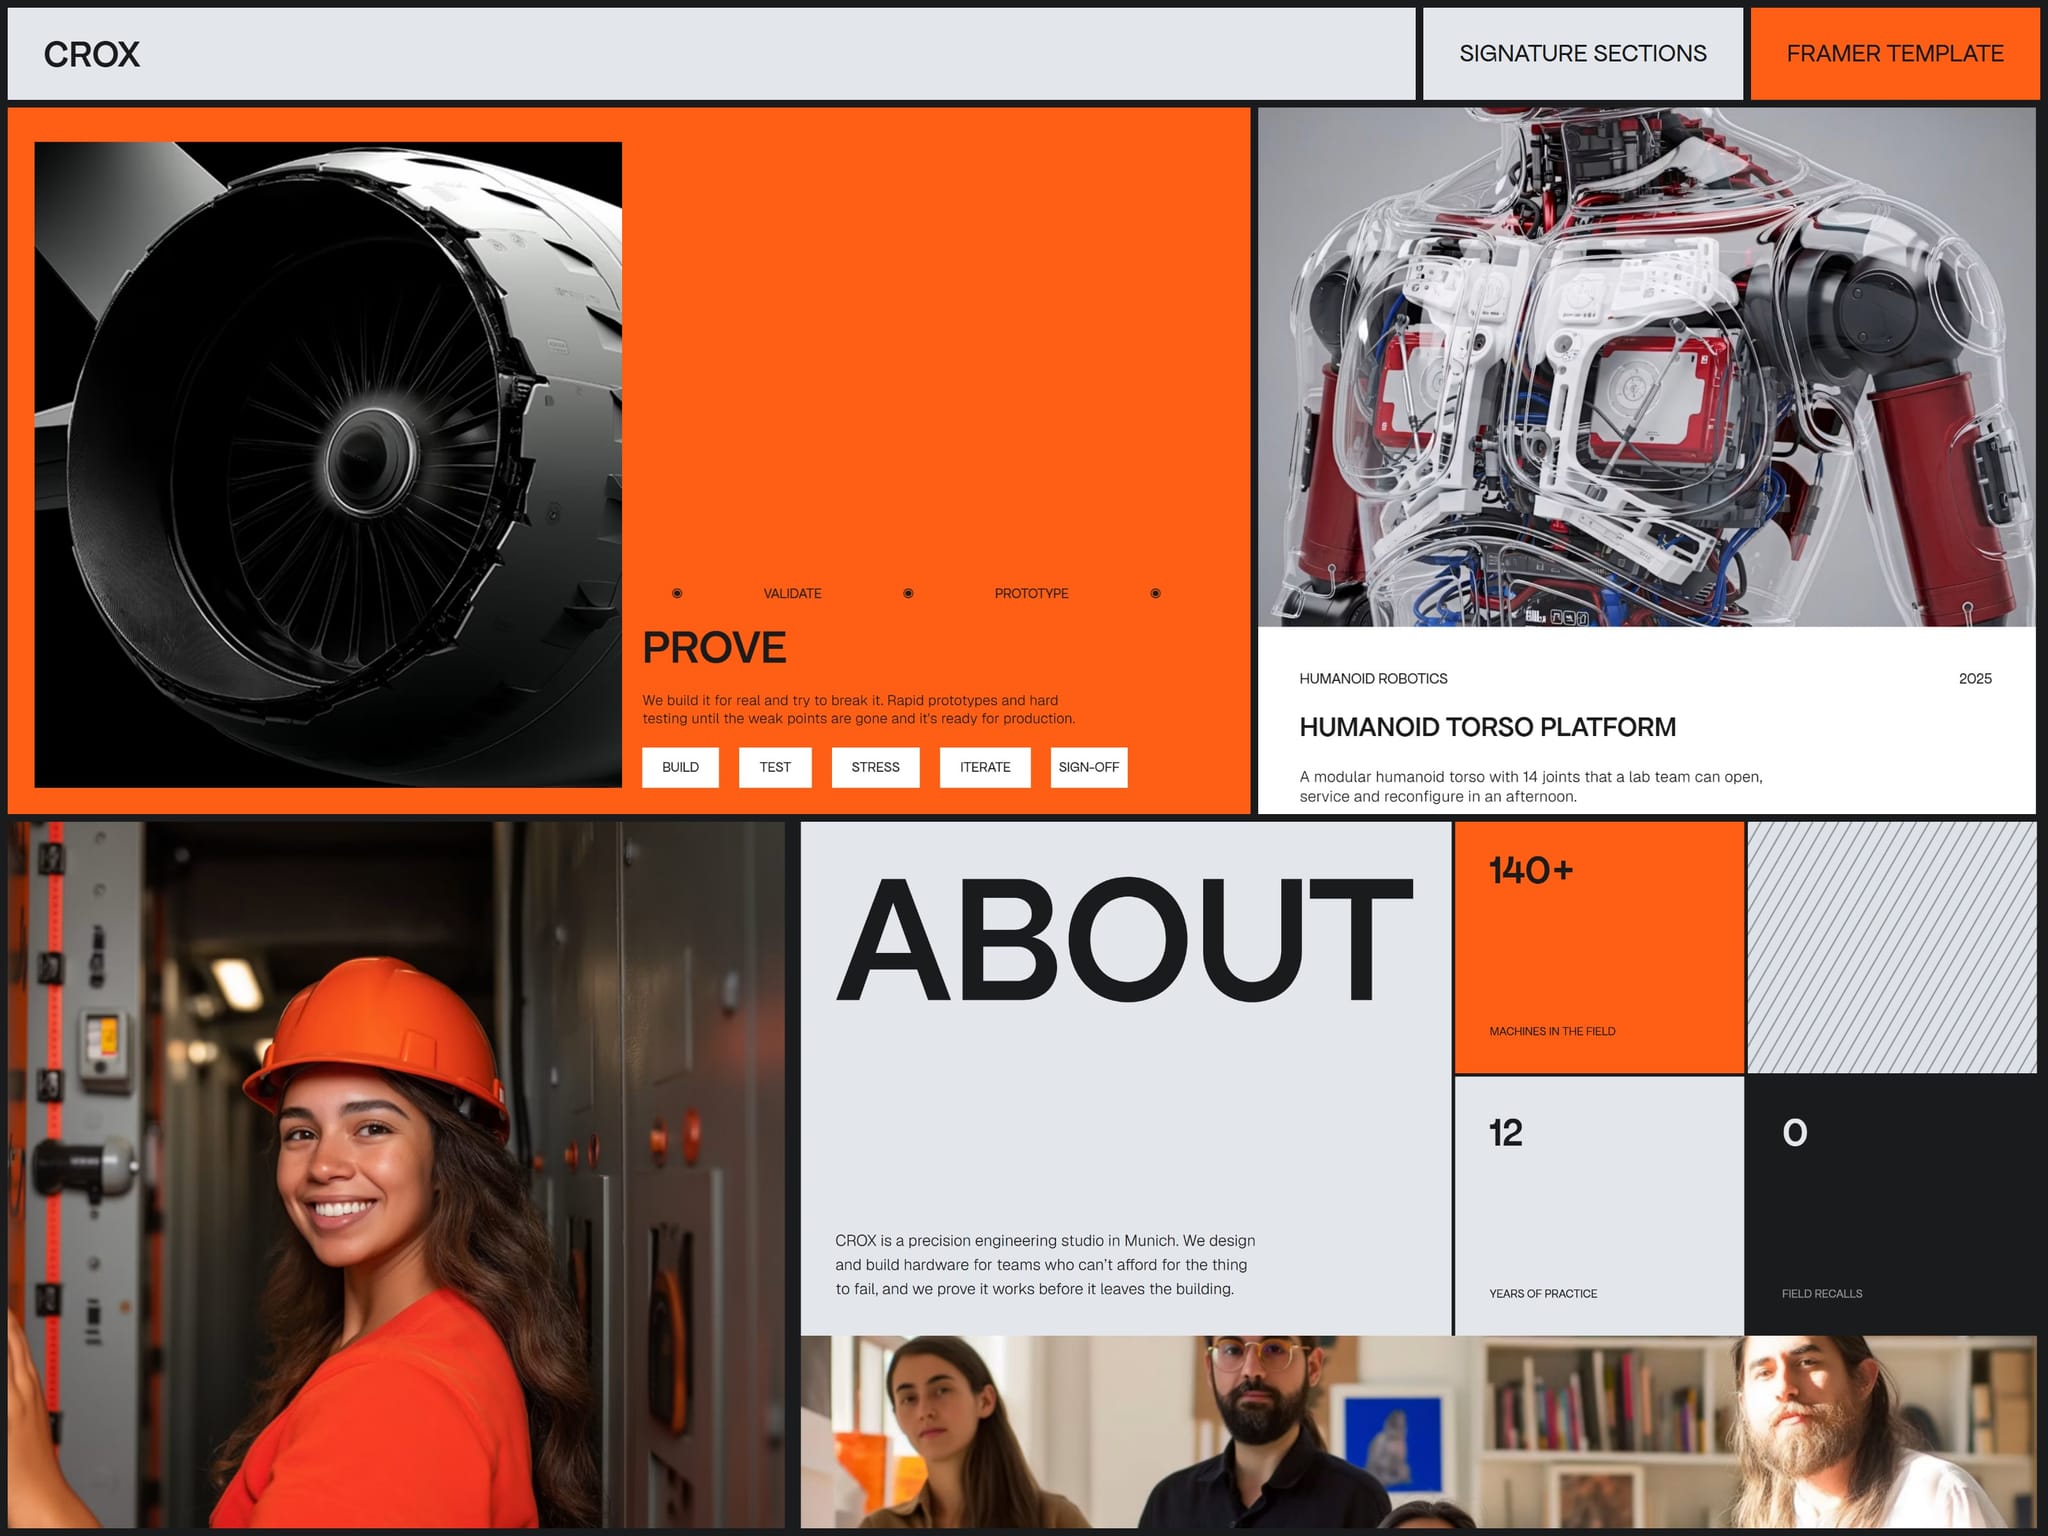Click the CROX studio description paragraph
The width and height of the screenshot is (2048, 1536).
(x=1045, y=1265)
